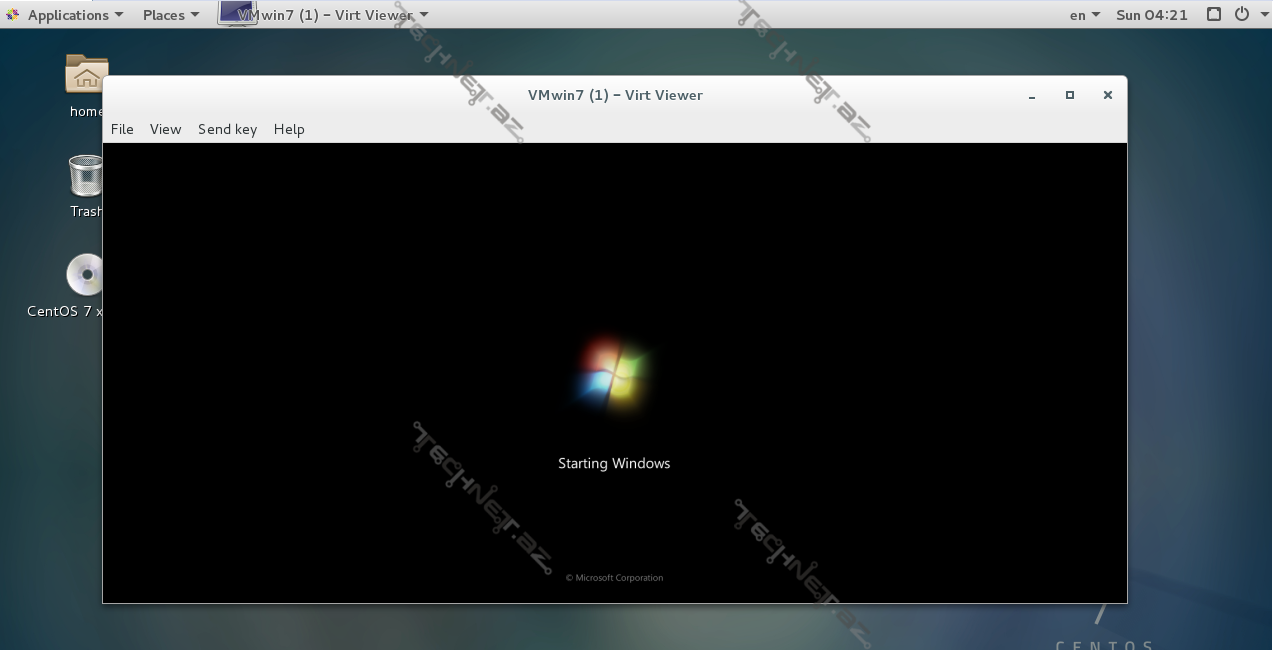Select the home folder desktop icon
The width and height of the screenshot is (1273, 650).
pos(86,76)
